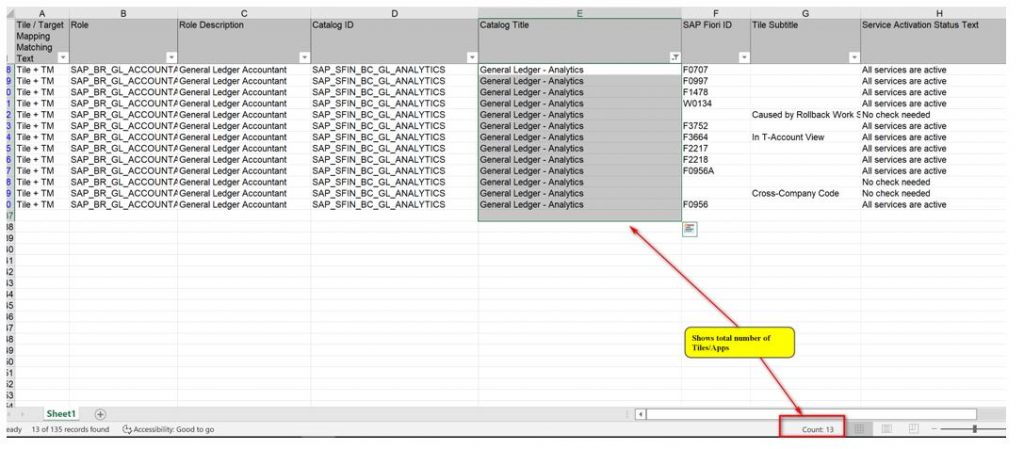Switch to Normal view in status bar

click(x=859, y=429)
